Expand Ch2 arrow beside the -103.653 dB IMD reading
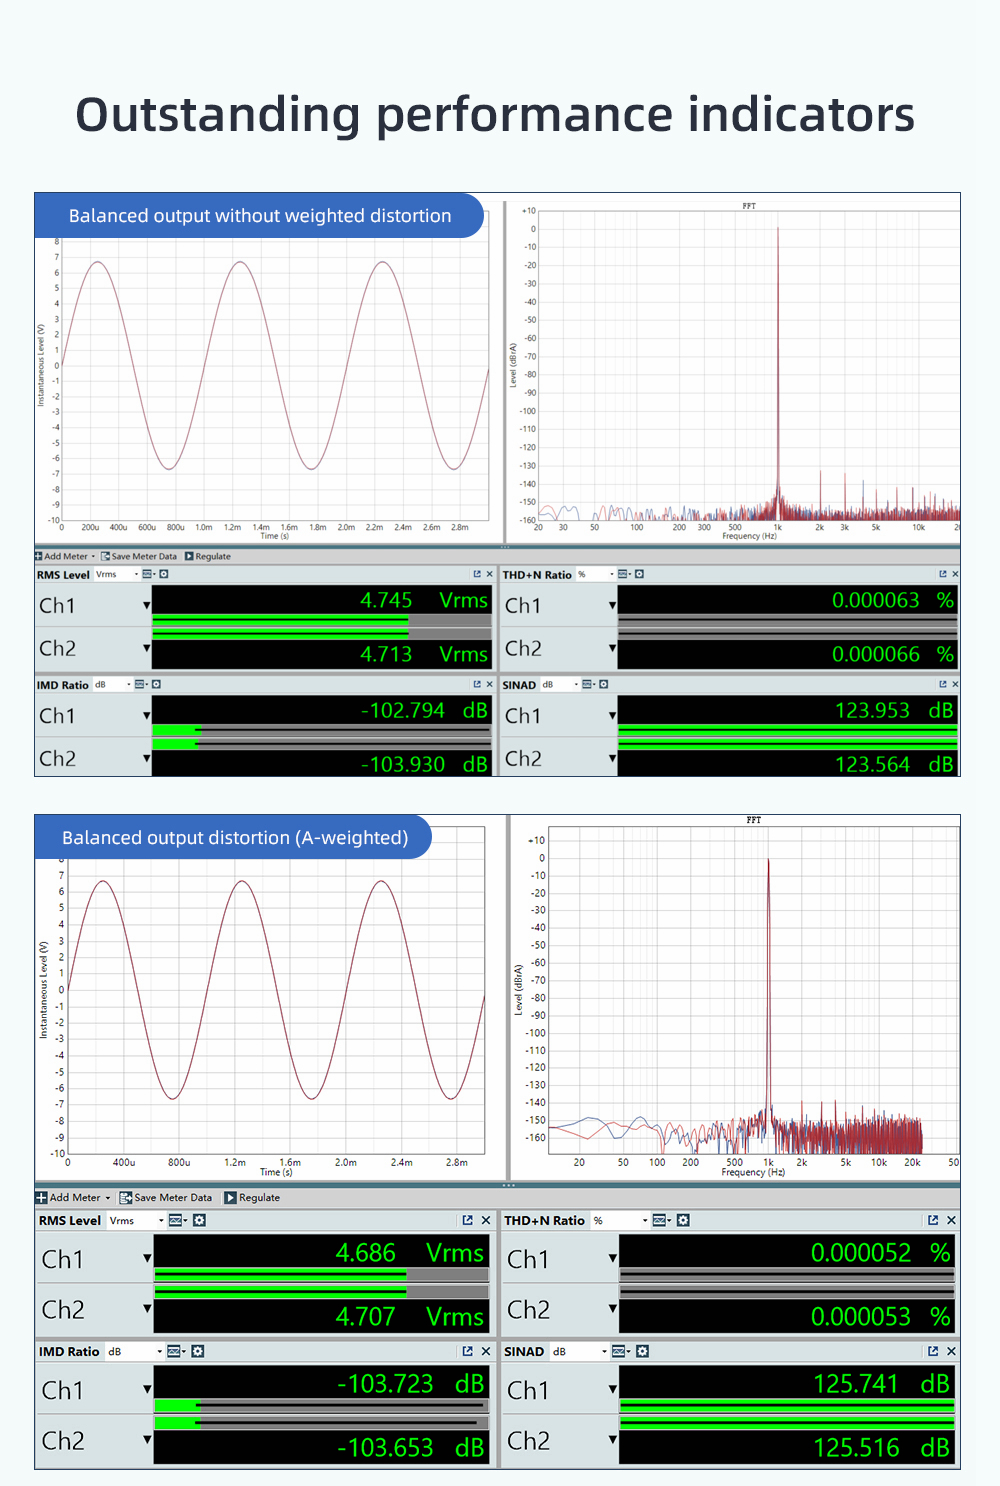1000x1486 pixels. pos(147,1440)
